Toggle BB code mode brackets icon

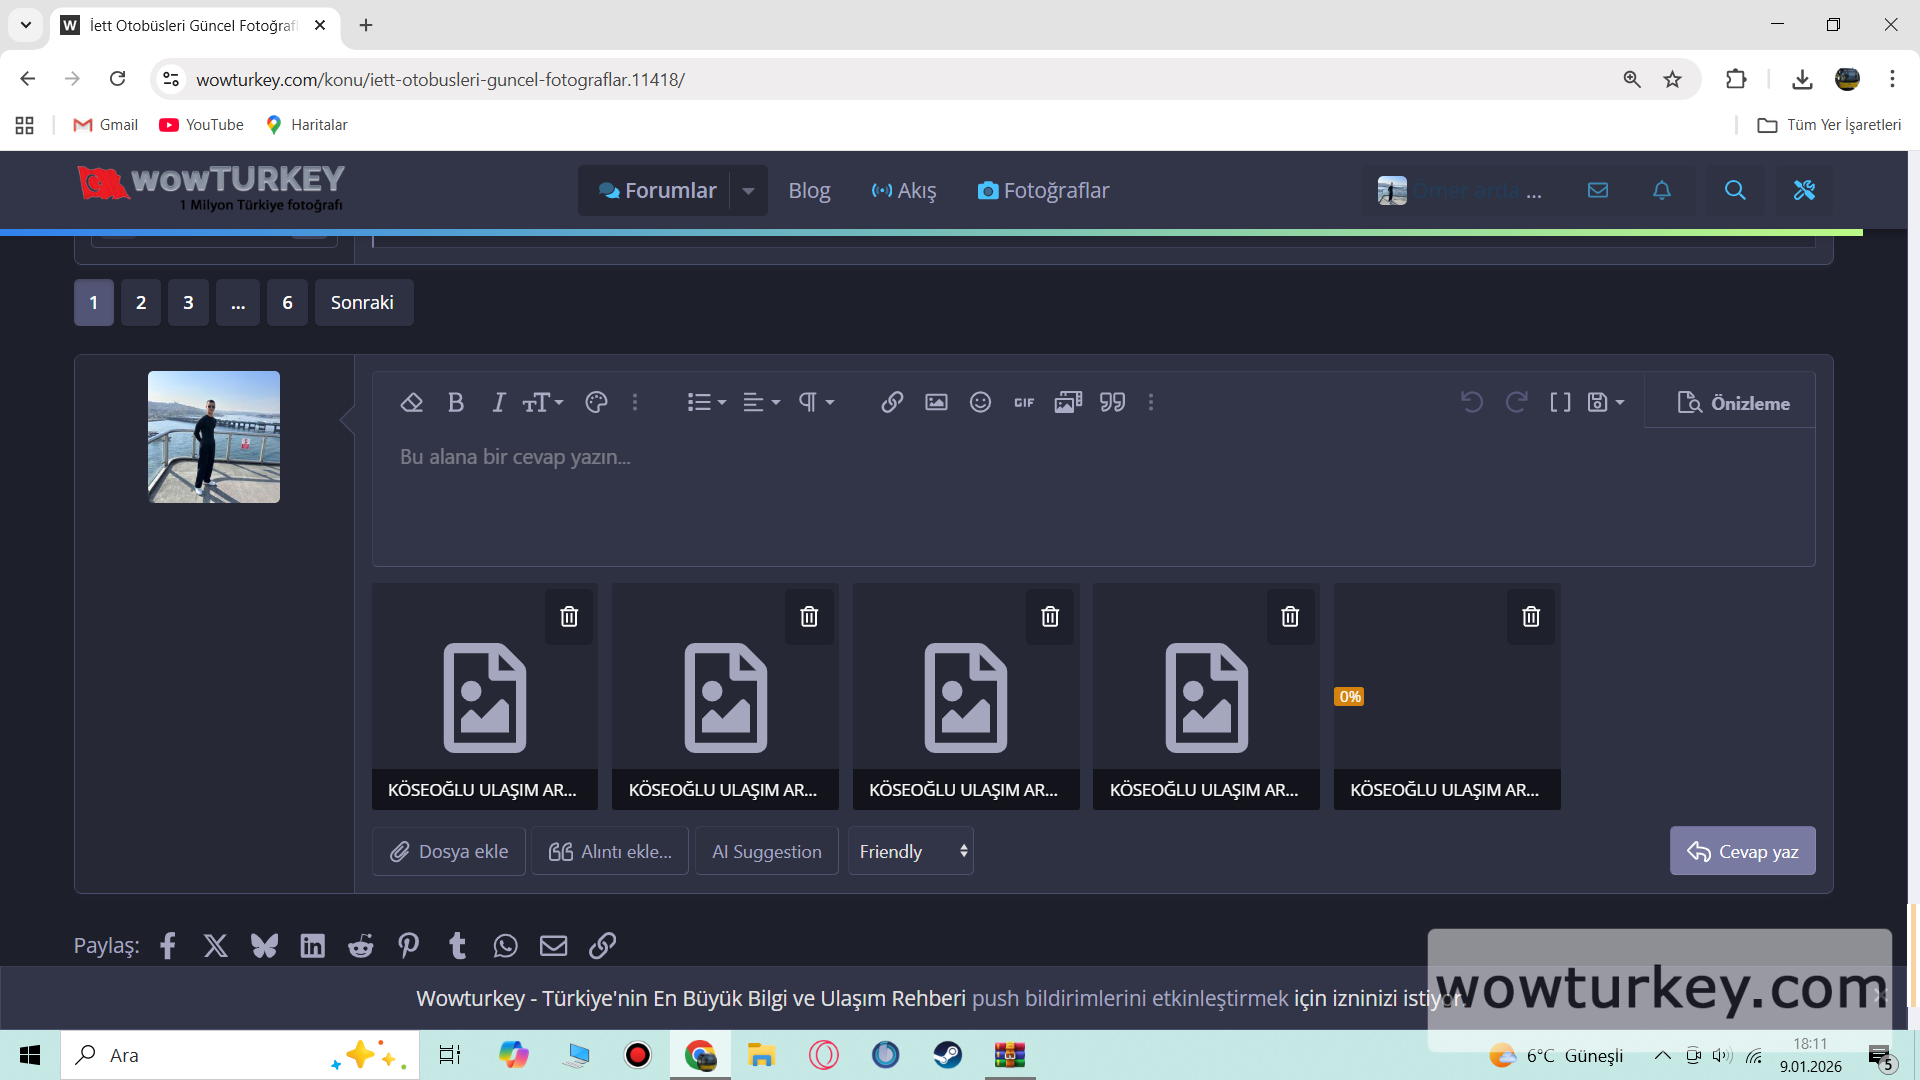point(1560,402)
